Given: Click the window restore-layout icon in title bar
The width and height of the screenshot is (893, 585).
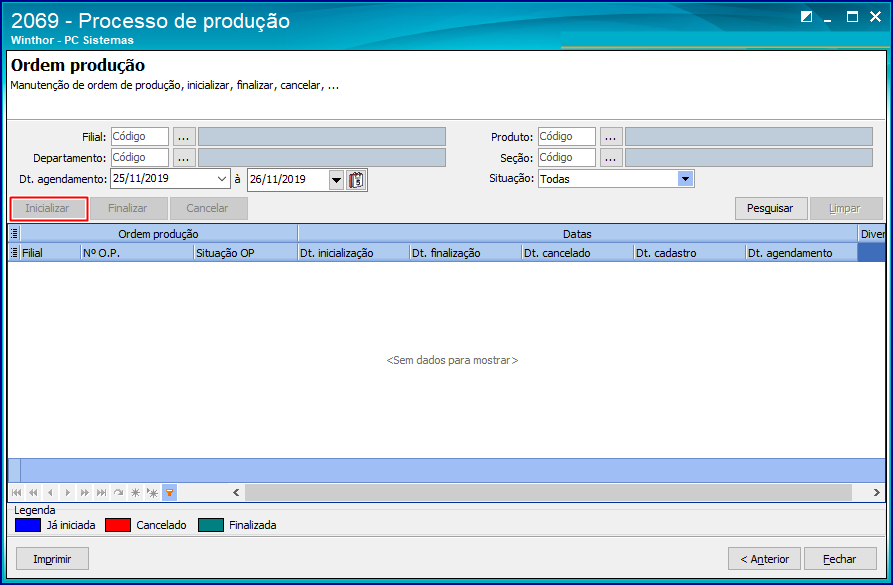Looking at the screenshot, I should 806,17.
